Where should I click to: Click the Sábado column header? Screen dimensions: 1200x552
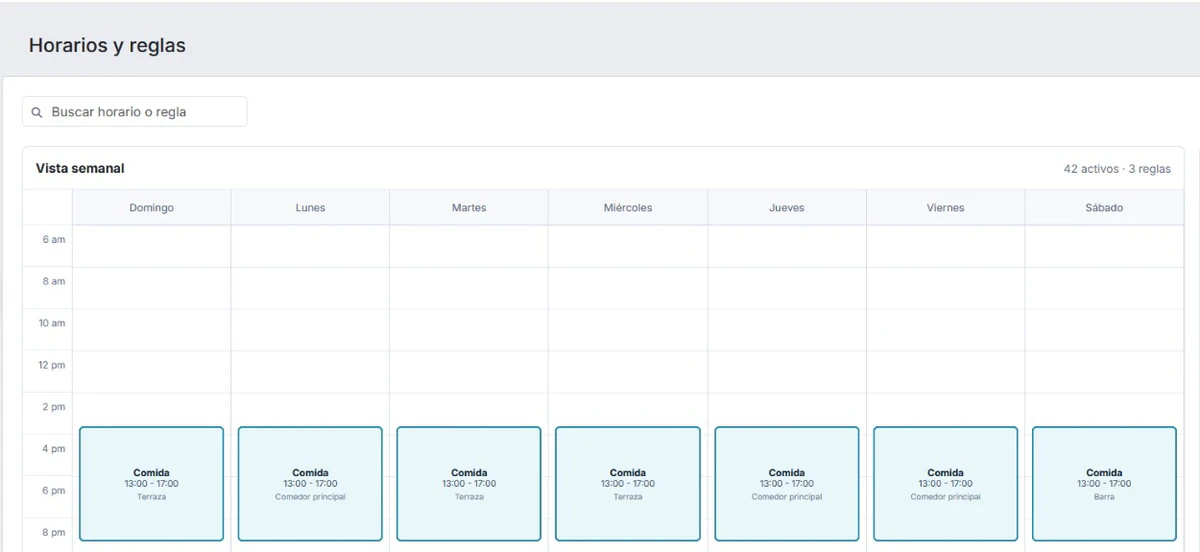[1104, 208]
